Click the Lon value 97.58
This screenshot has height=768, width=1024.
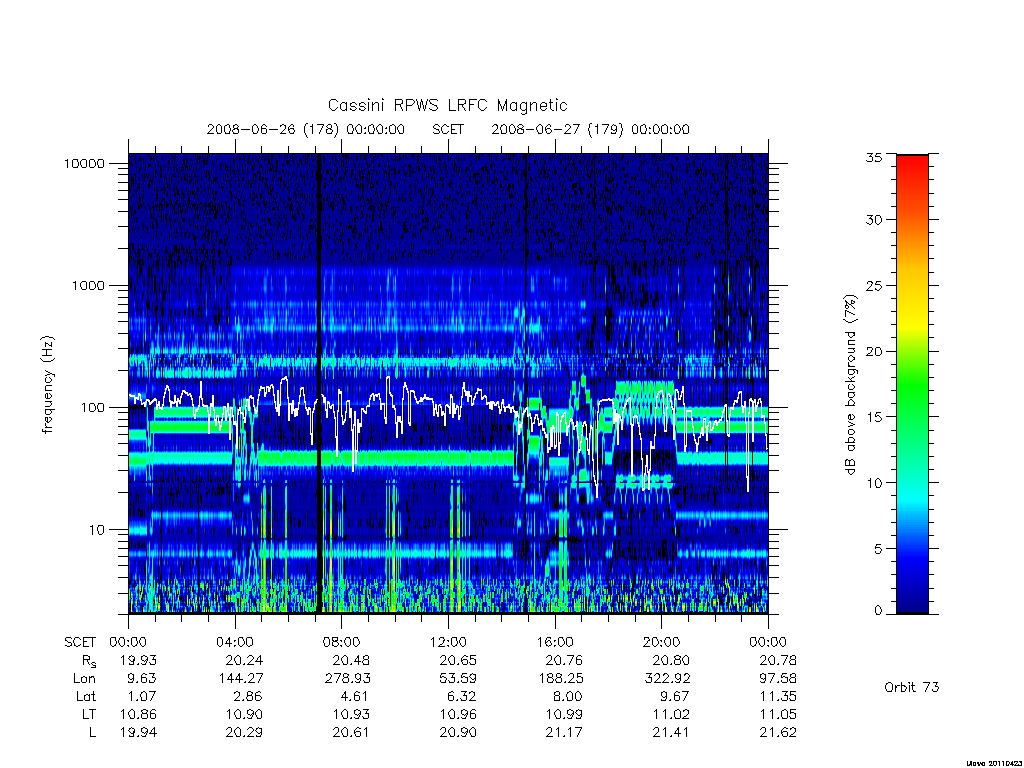pyautogui.click(x=778, y=679)
